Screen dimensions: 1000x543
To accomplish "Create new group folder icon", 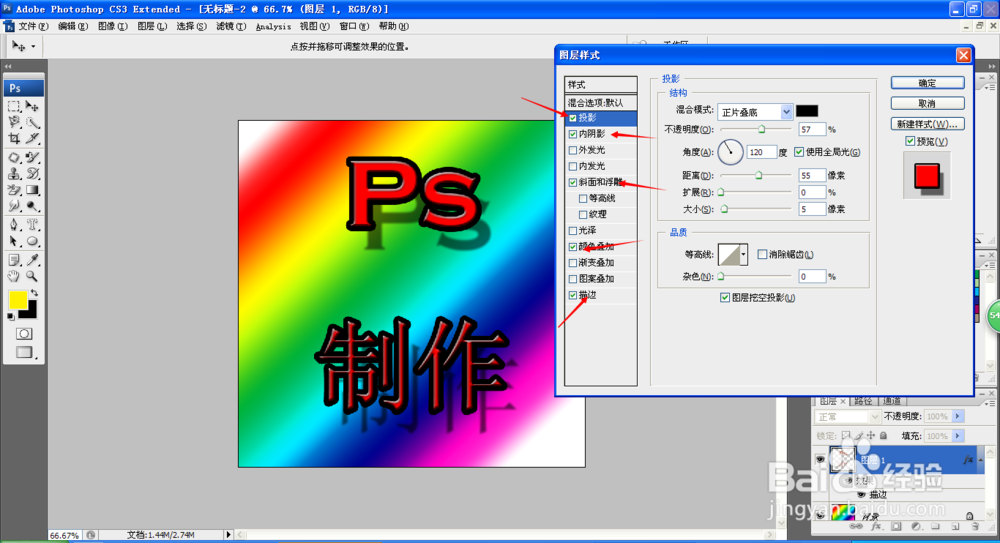I will click(x=935, y=527).
